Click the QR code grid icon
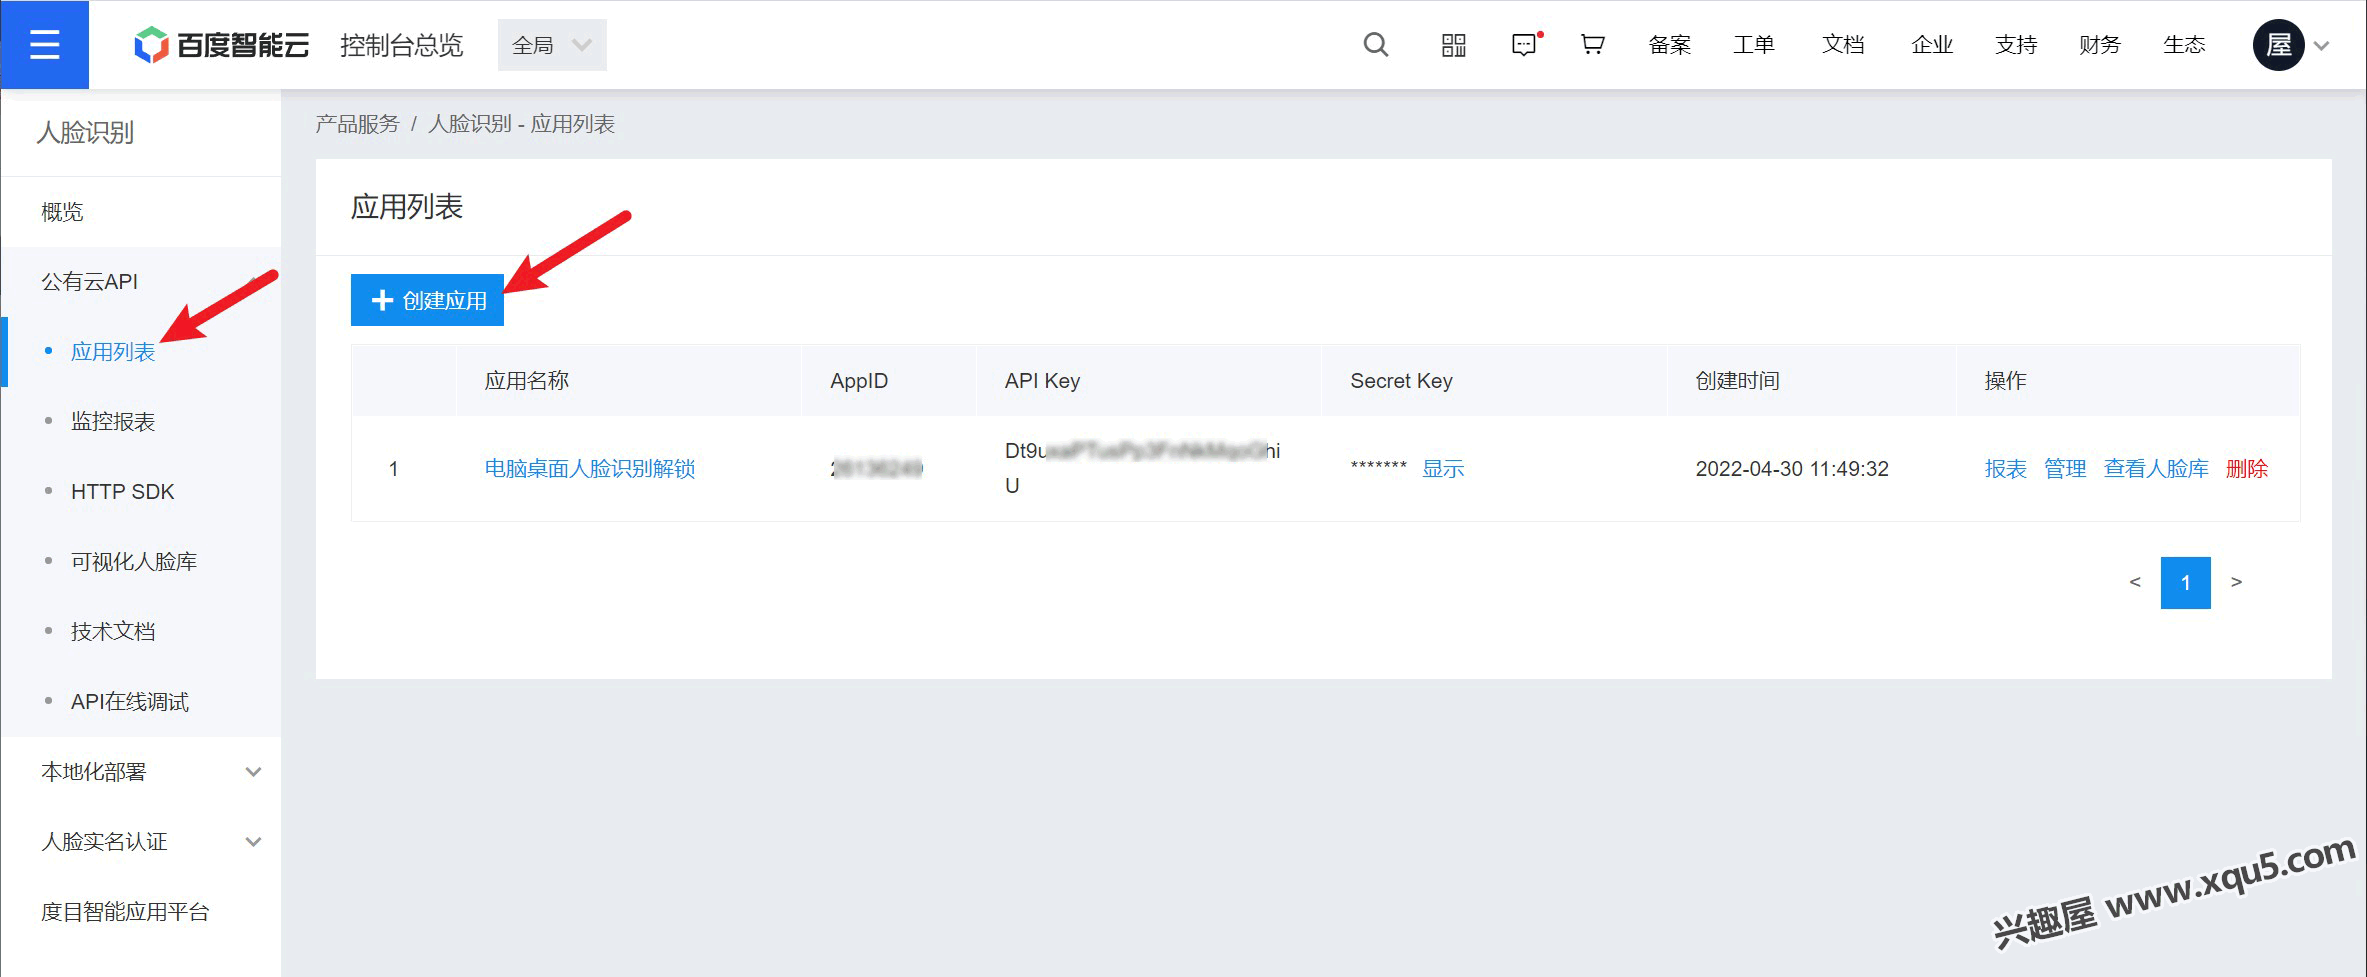 click(1453, 45)
